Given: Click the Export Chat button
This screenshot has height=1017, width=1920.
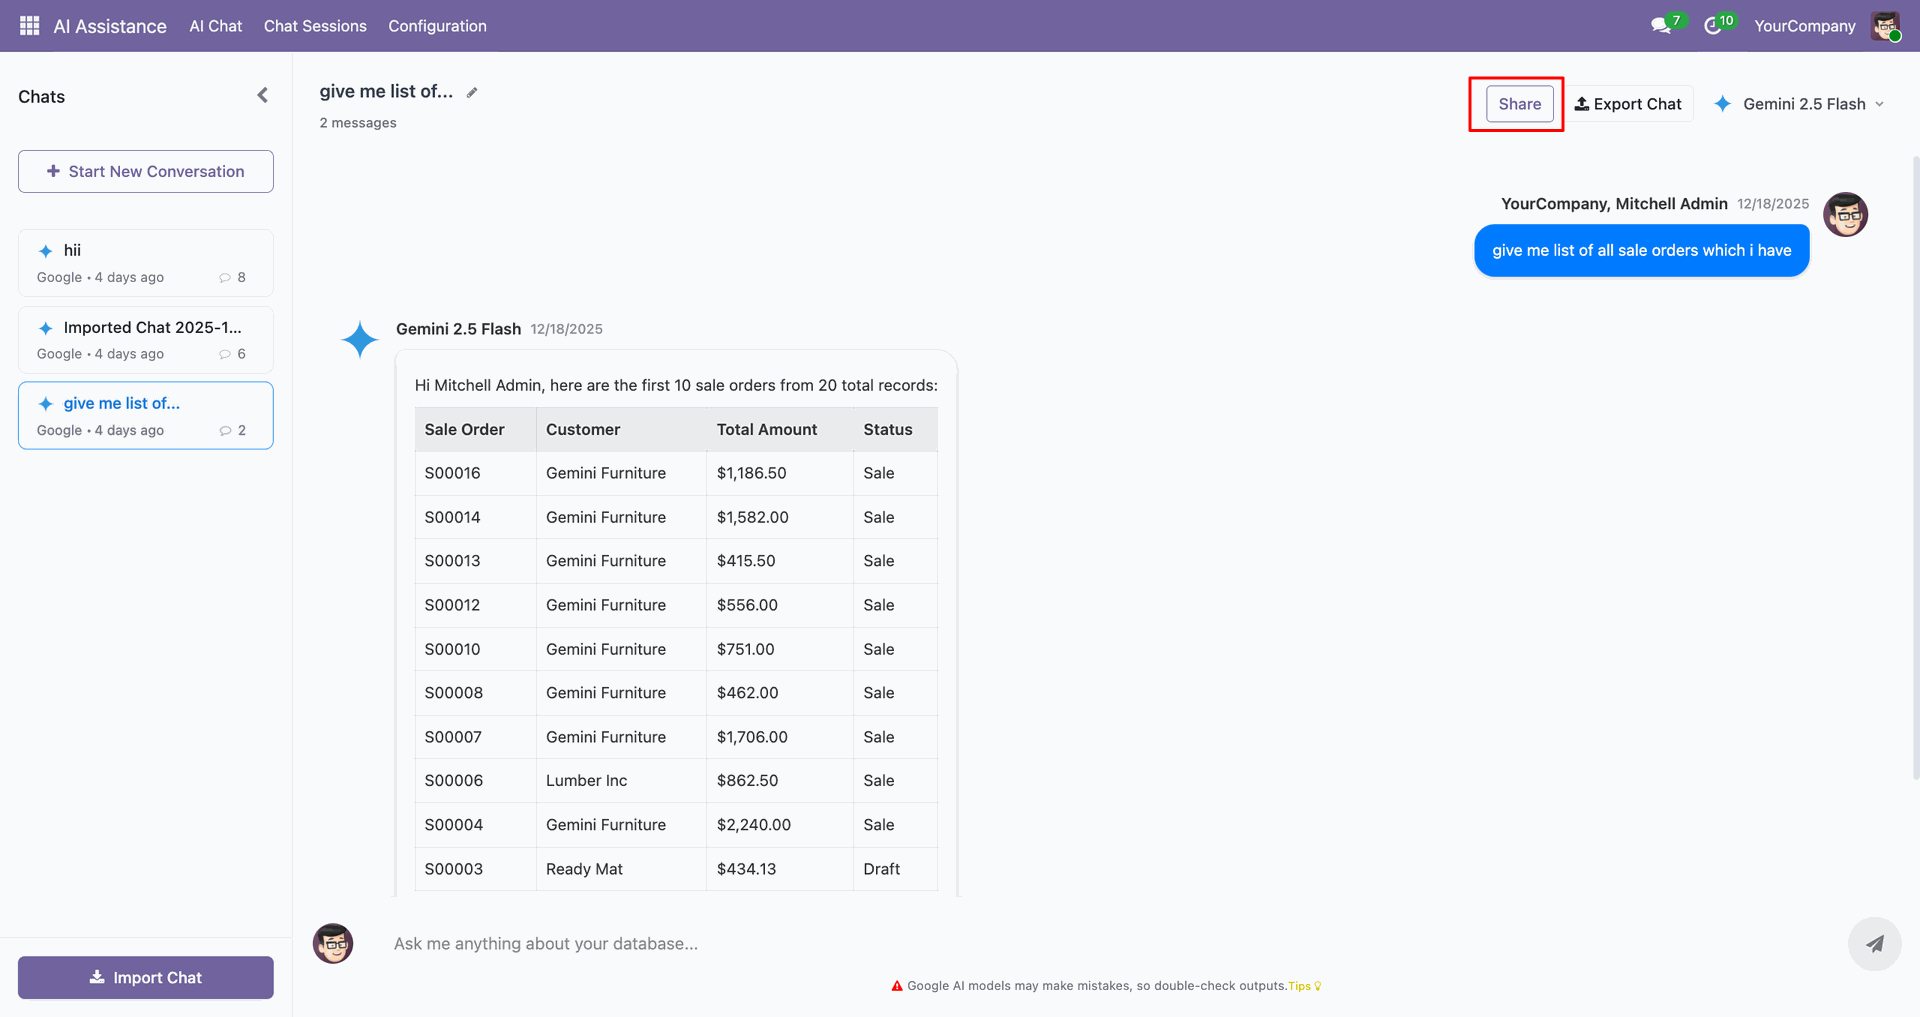Looking at the screenshot, I should pyautogui.click(x=1628, y=104).
